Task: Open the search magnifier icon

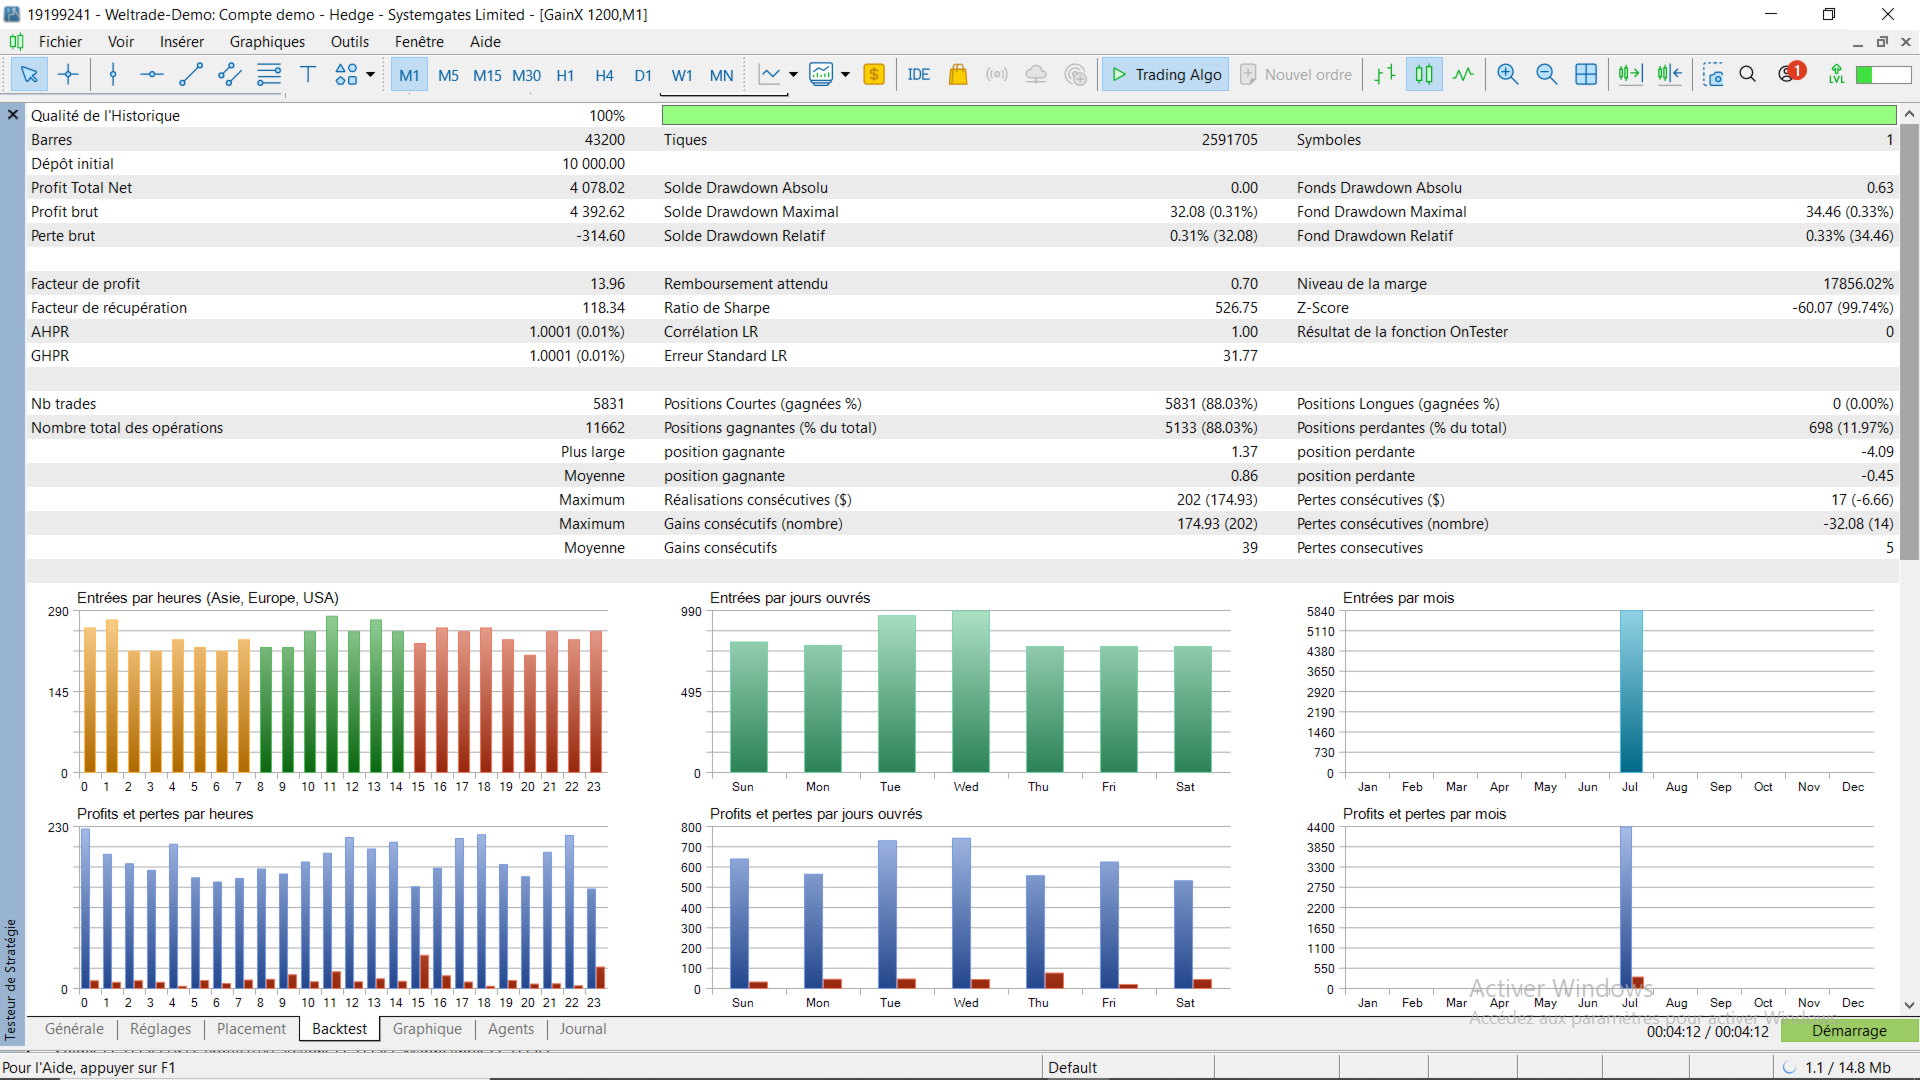Action: point(1748,74)
